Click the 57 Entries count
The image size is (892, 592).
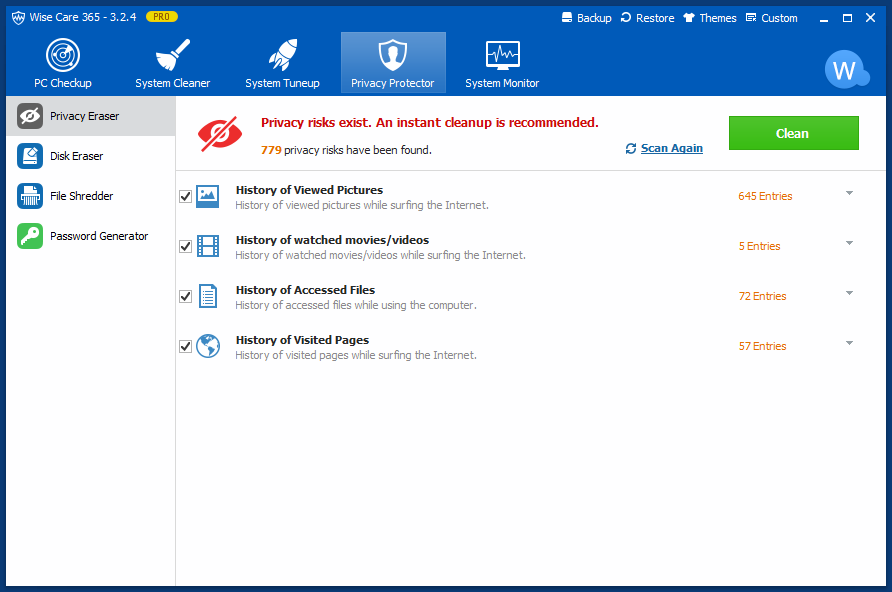click(762, 346)
